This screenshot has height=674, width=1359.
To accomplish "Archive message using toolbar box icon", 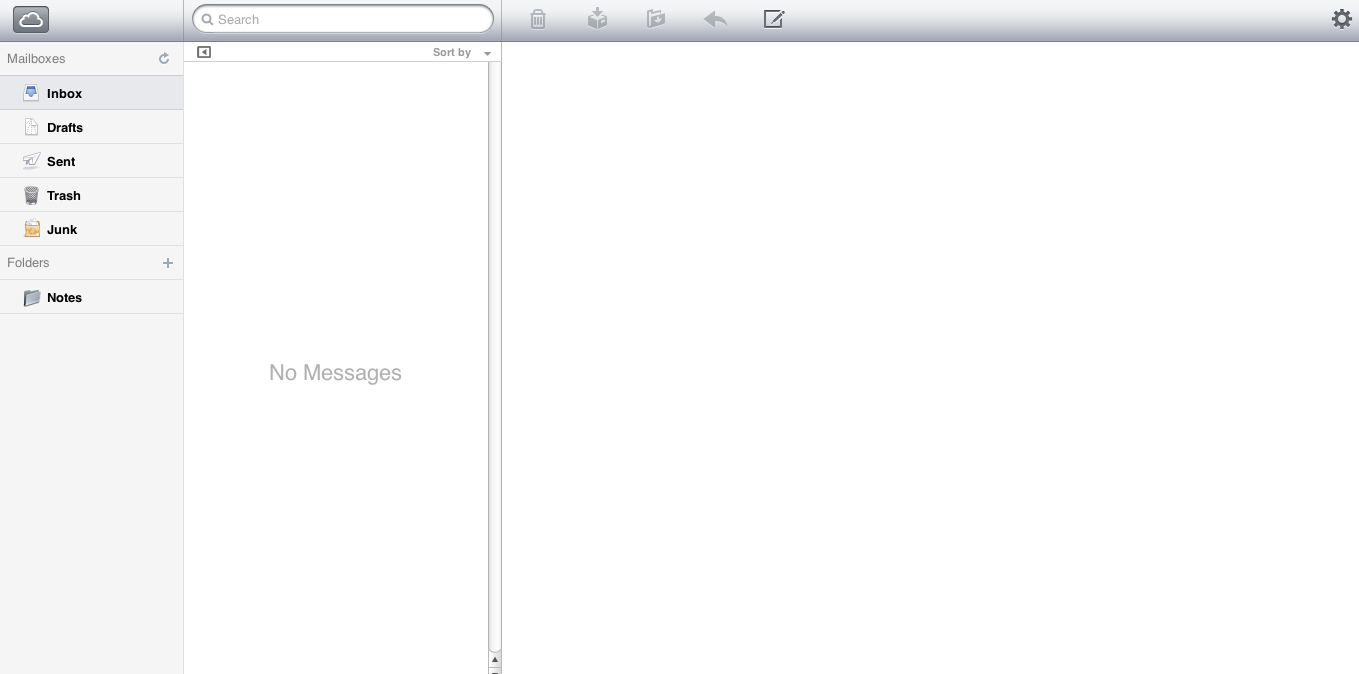I will pyautogui.click(x=597, y=19).
